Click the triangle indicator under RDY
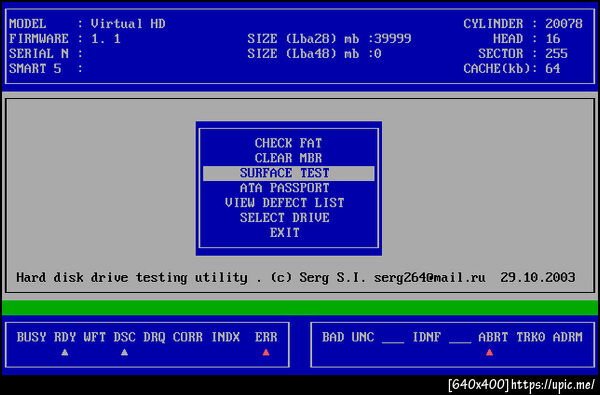 coord(65,352)
